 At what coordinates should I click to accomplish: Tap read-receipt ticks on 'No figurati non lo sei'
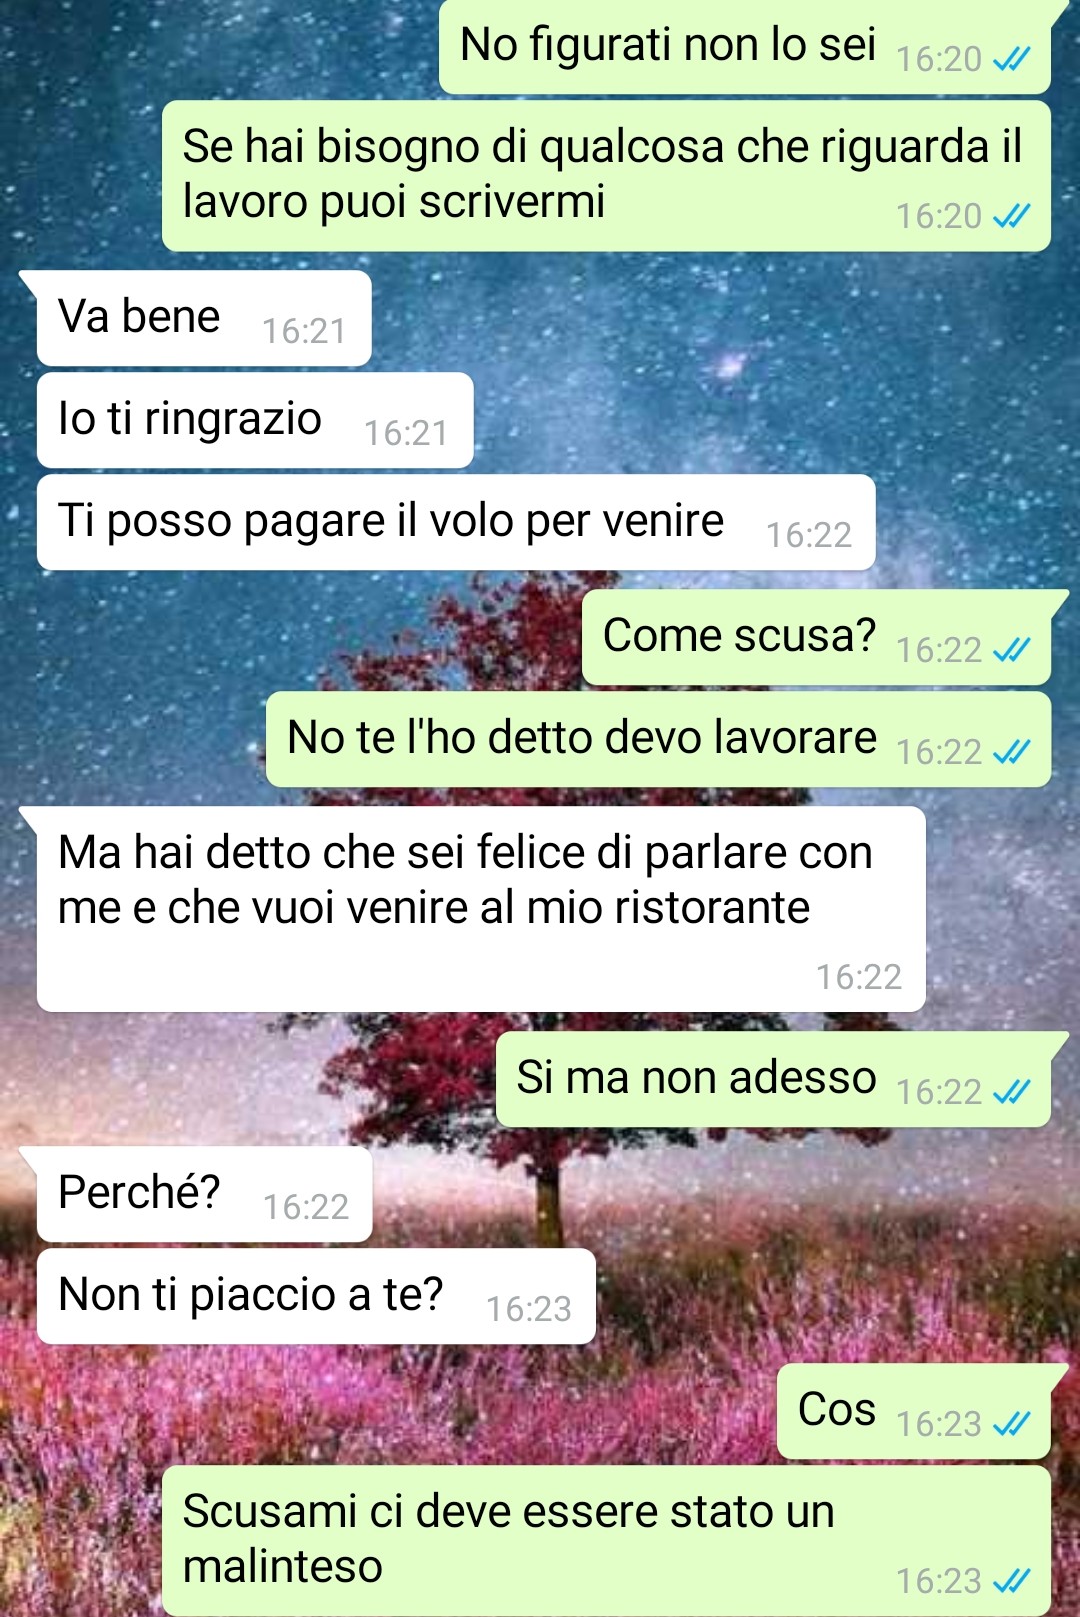click(x=1011, y=60)
